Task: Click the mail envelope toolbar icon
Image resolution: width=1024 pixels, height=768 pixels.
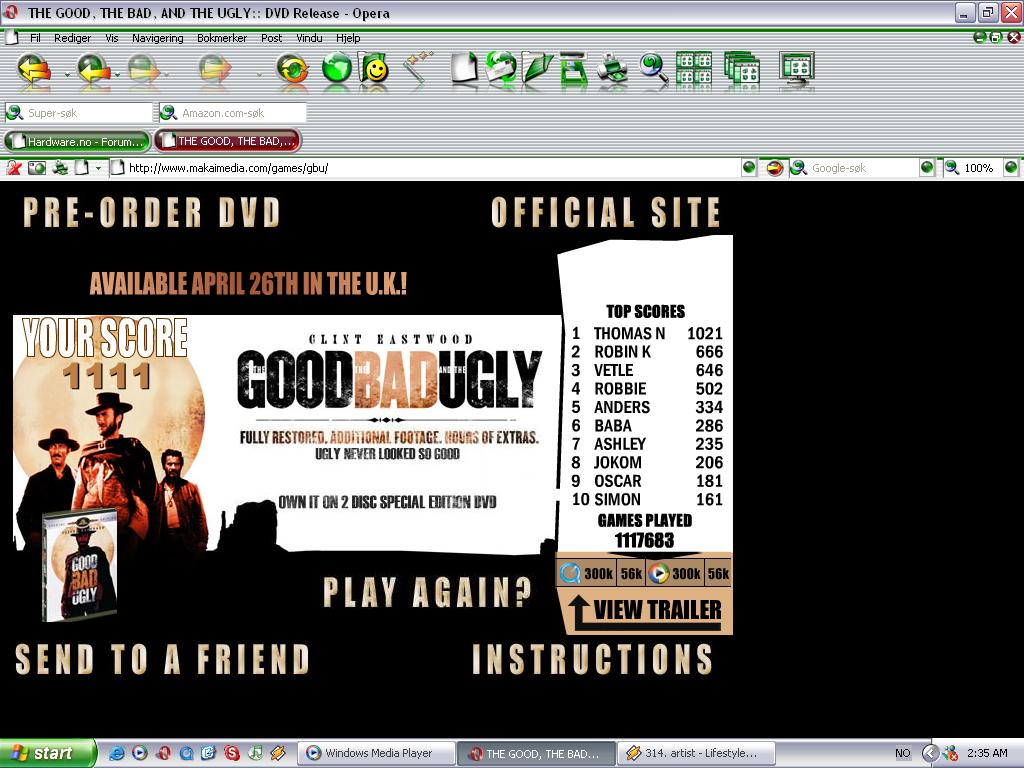Action: pyautogui.click(x=501, y=69)
